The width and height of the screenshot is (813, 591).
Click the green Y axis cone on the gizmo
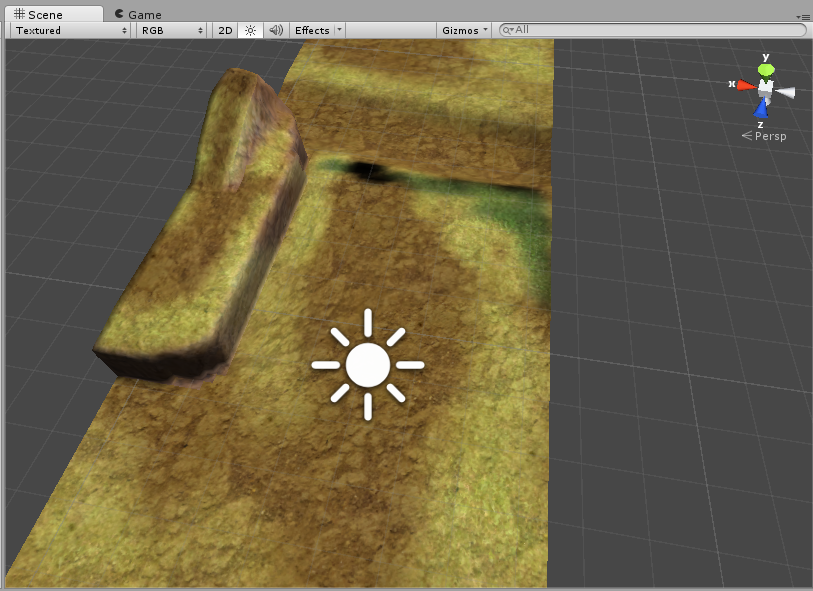point(765,68)
